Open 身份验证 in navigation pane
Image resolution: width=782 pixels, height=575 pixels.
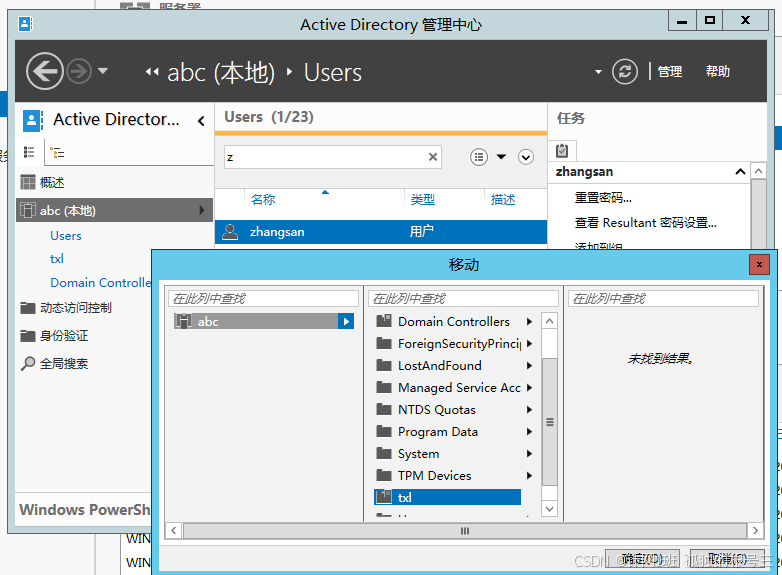click(x=64, y=336)
